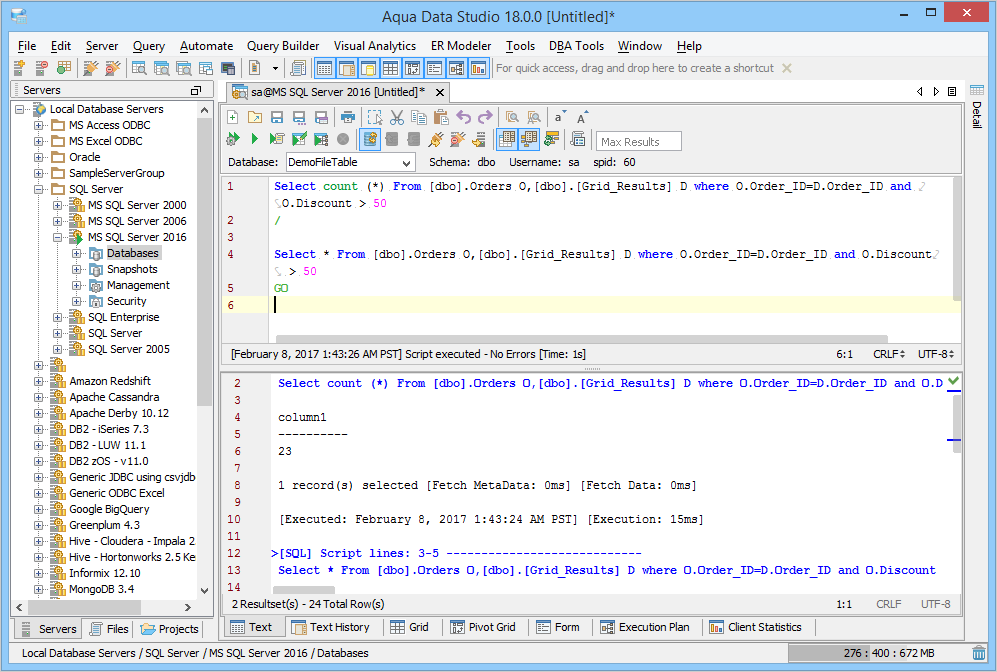Image resolution: width=997 pixels, height=672 pixels.
Task: Click the editor horizontal scrollbar
Action: pos(580,339)
